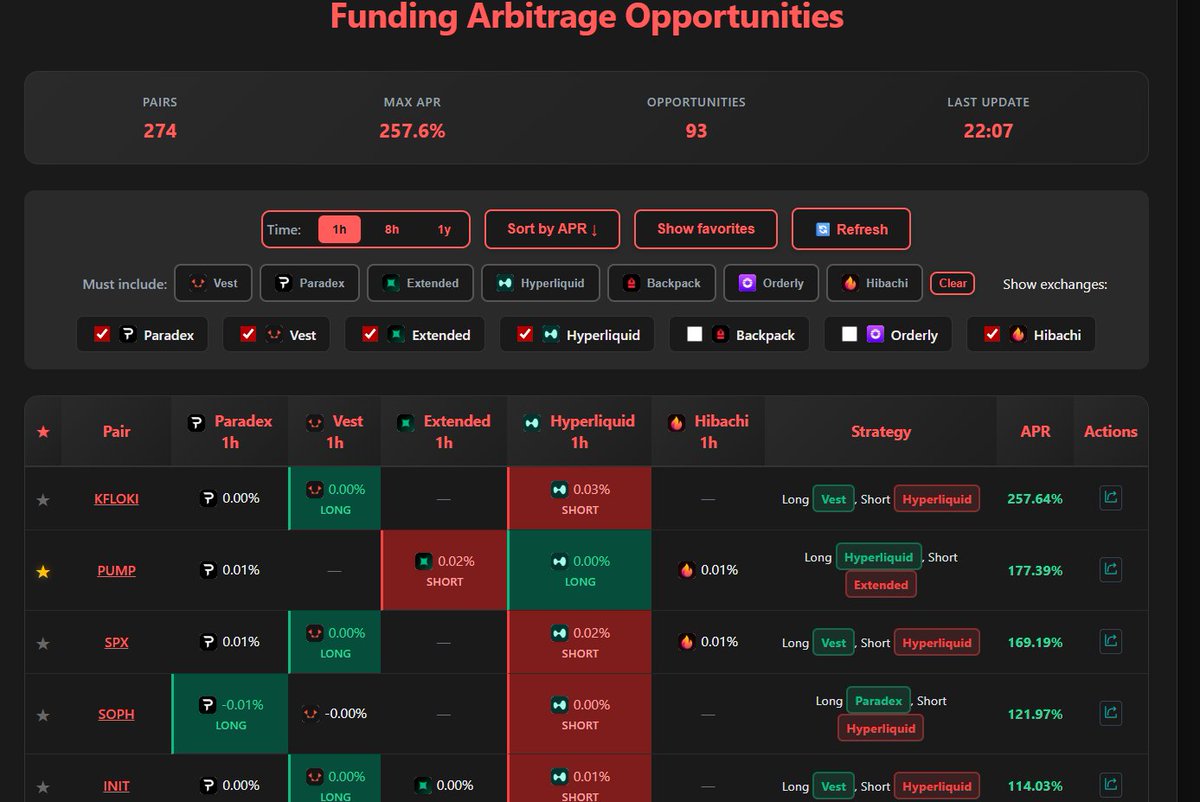The height and width of the screenshot is (802, 1200).
Task: Click the Hibachi flame icon in SPX row
Action: pos(686,642)
